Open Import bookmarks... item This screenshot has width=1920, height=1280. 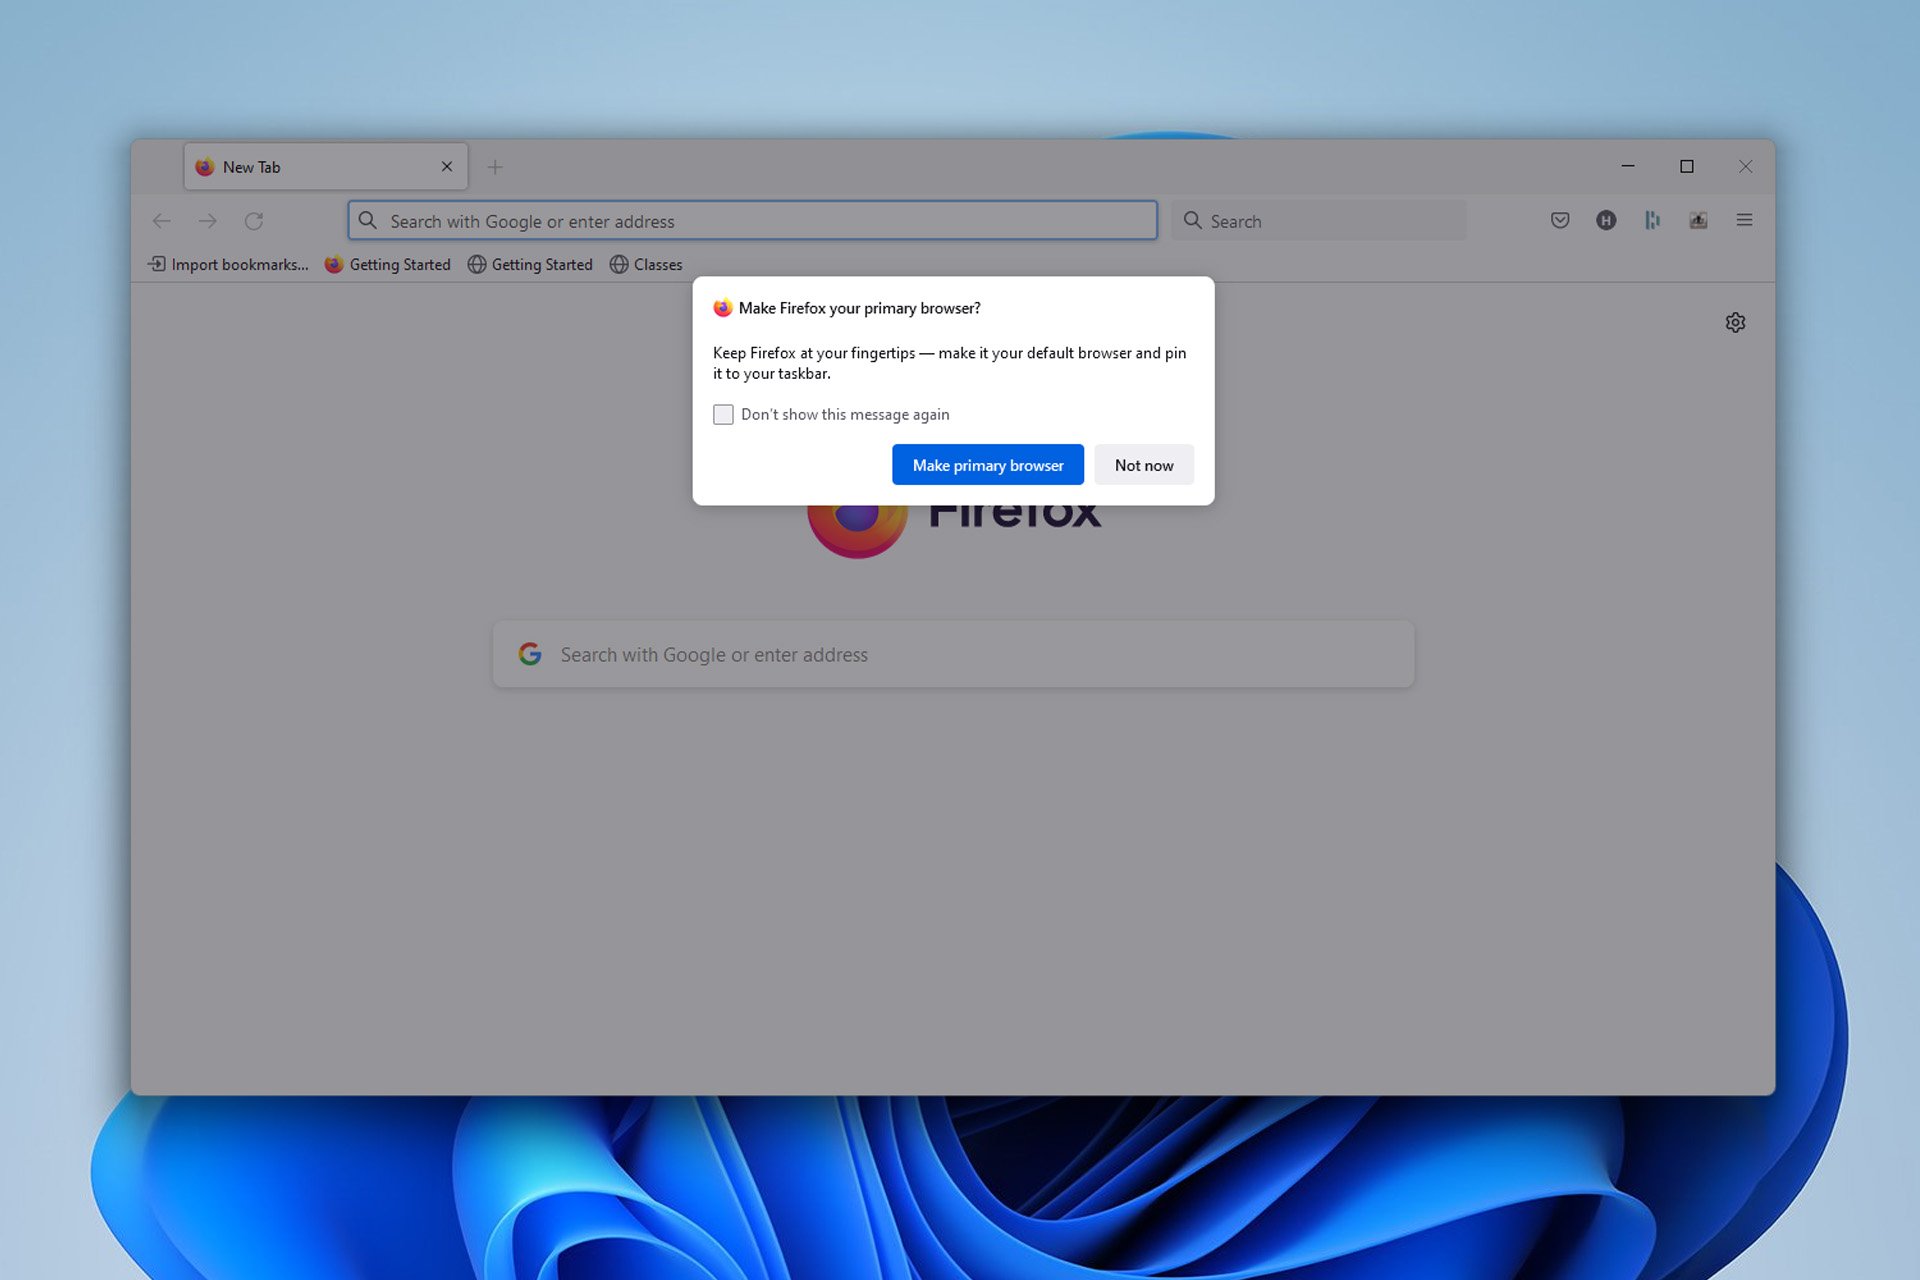tap(228, 264)
